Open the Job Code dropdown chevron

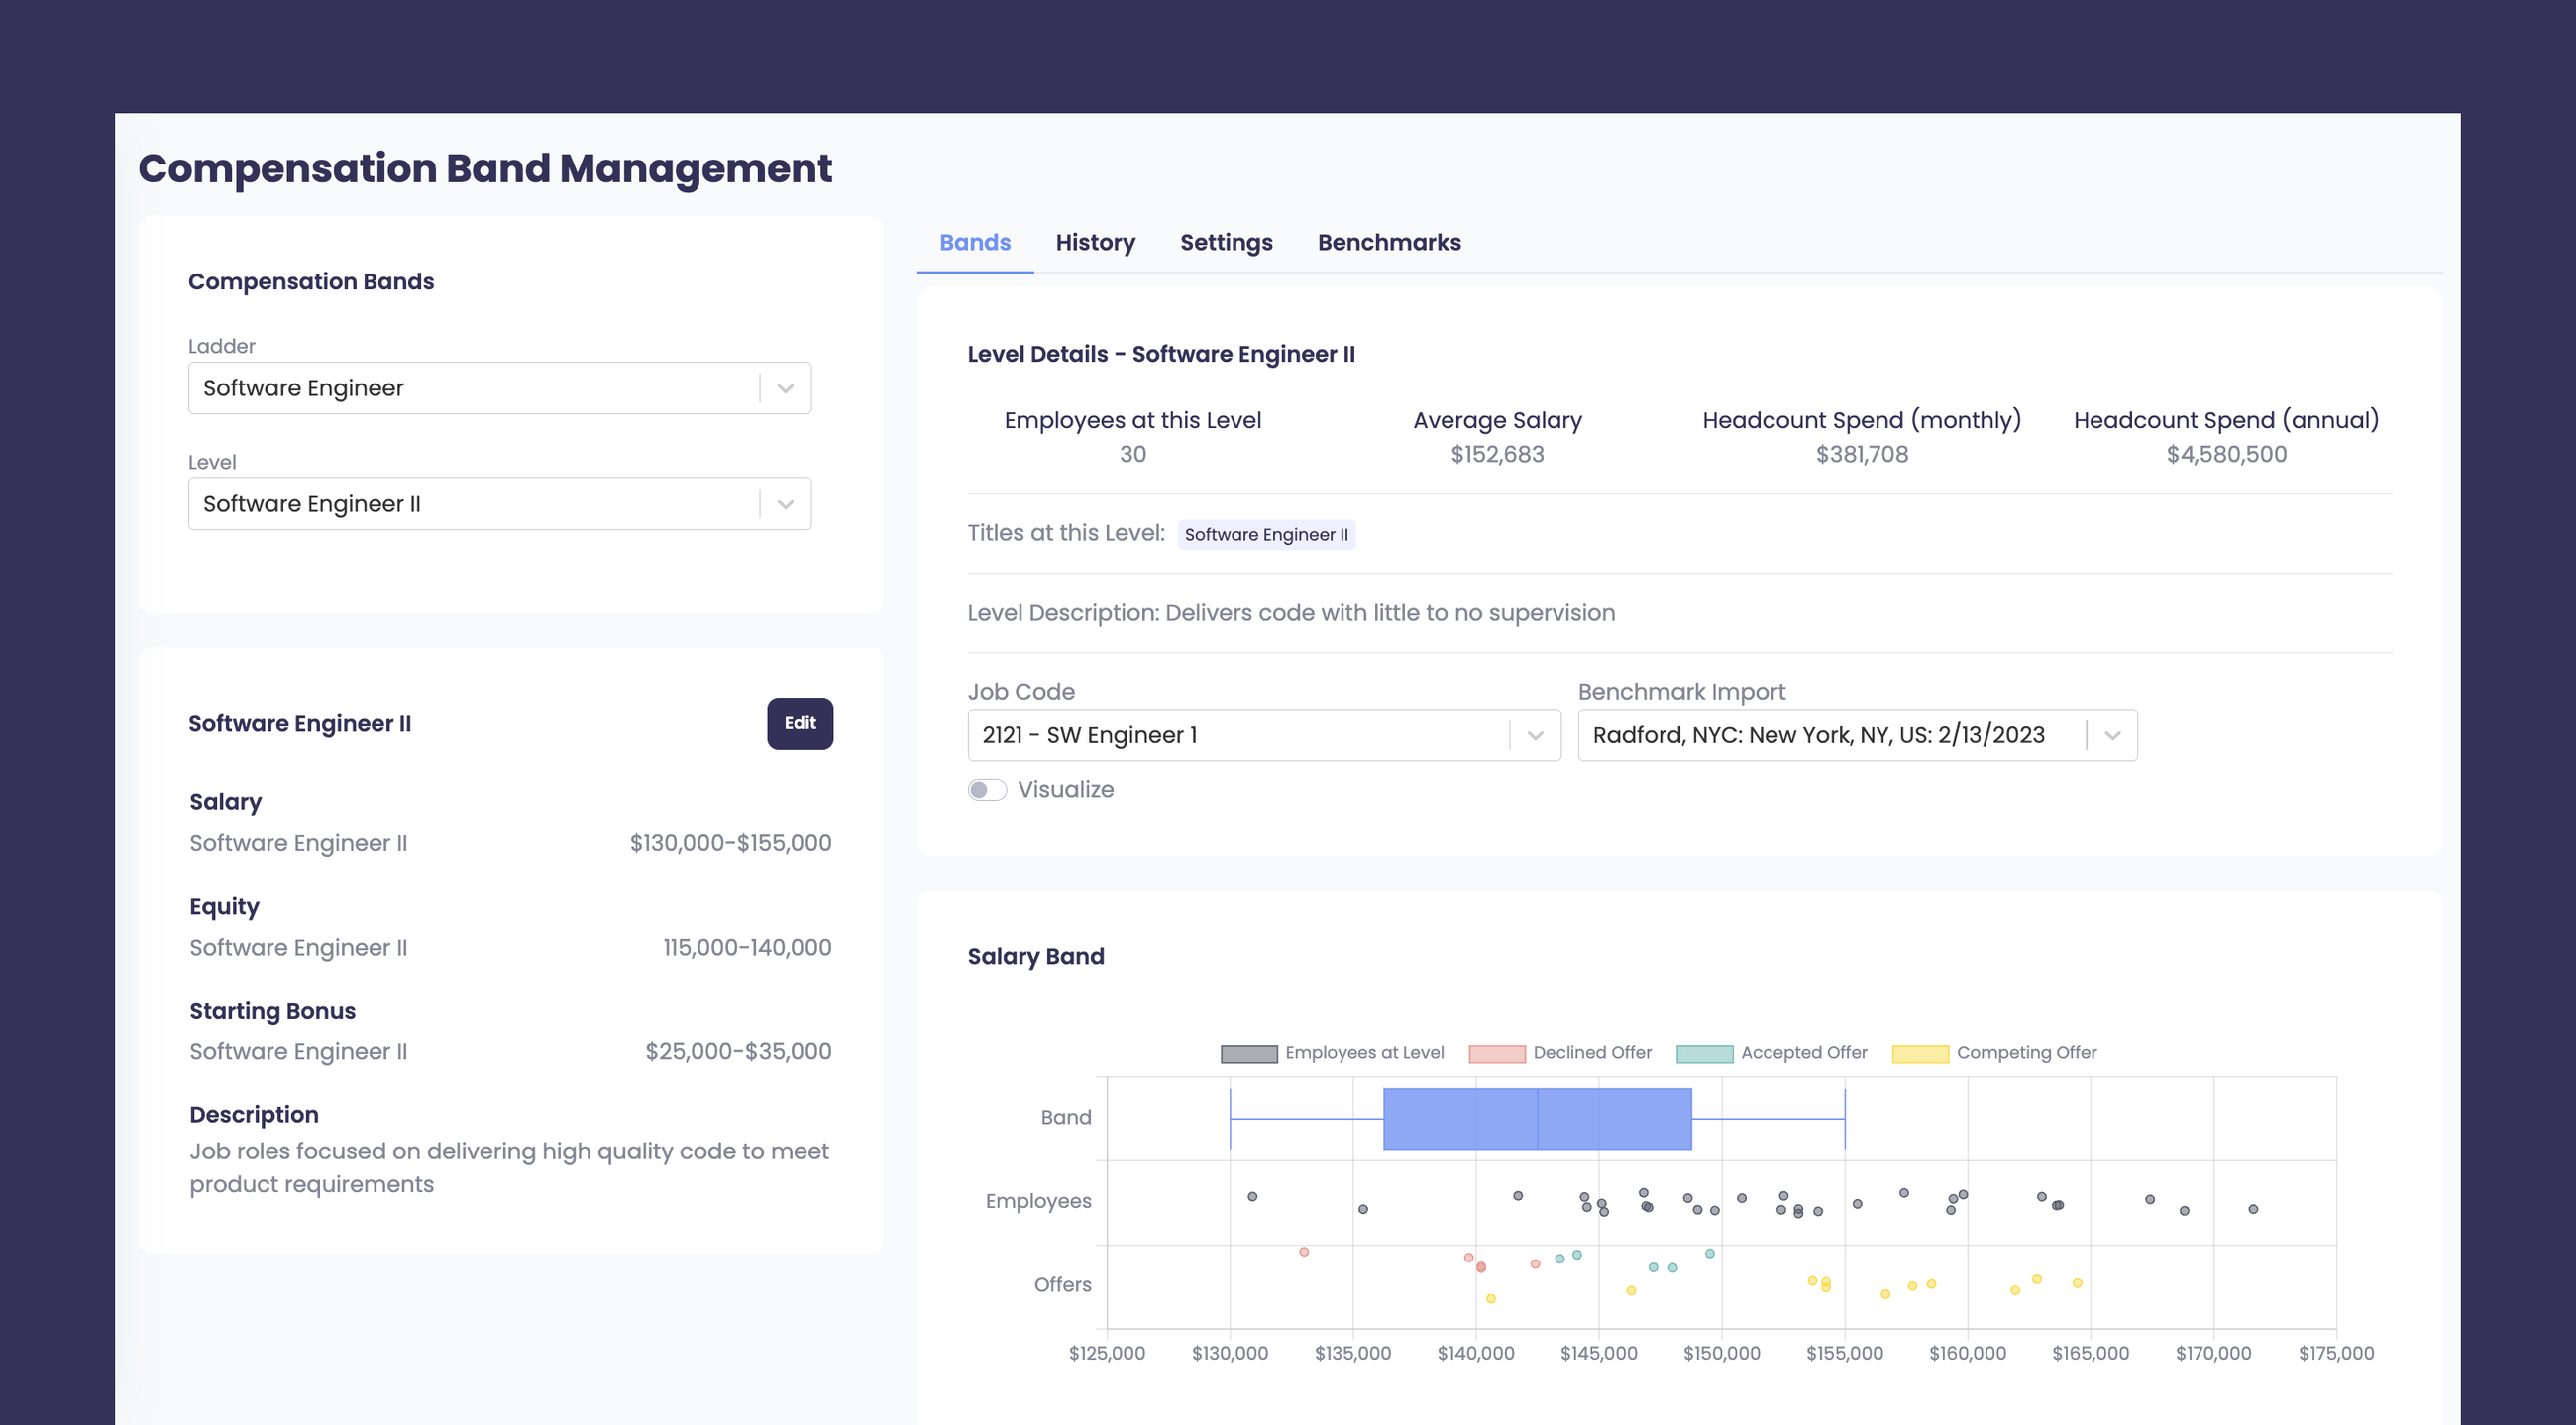(x=1535, y=735)
